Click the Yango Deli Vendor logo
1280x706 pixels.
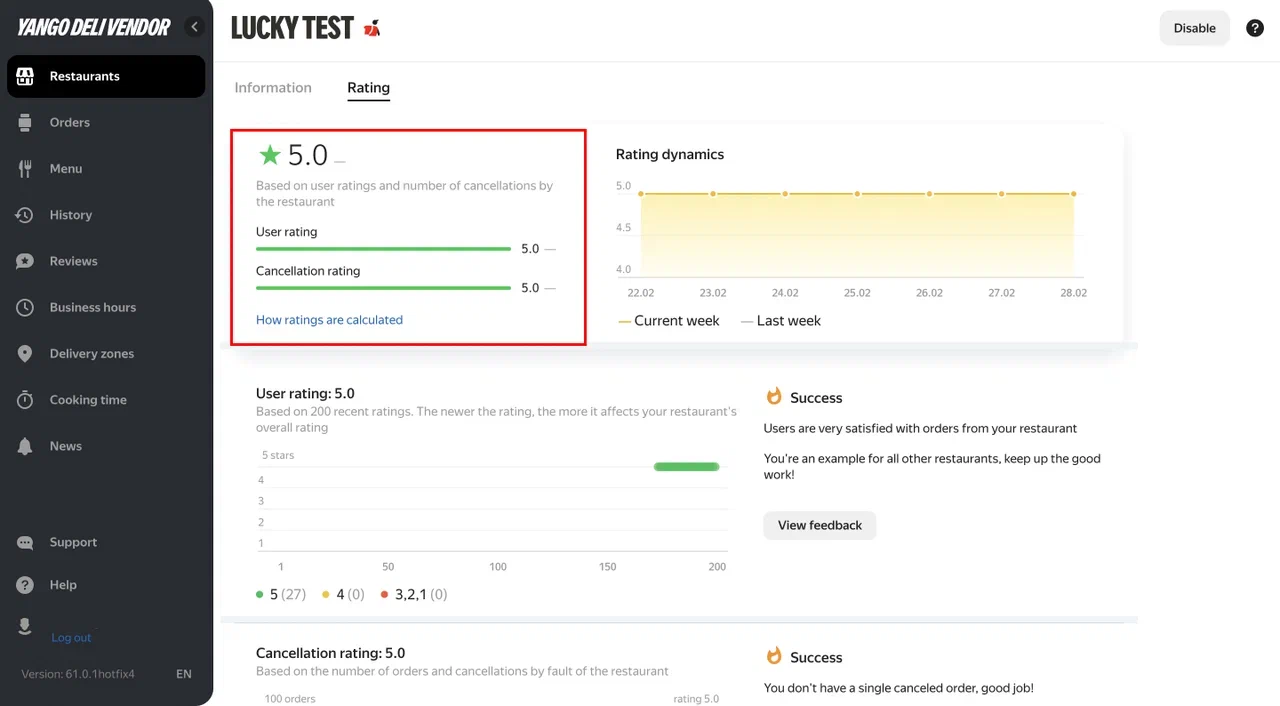pos(93,28)
